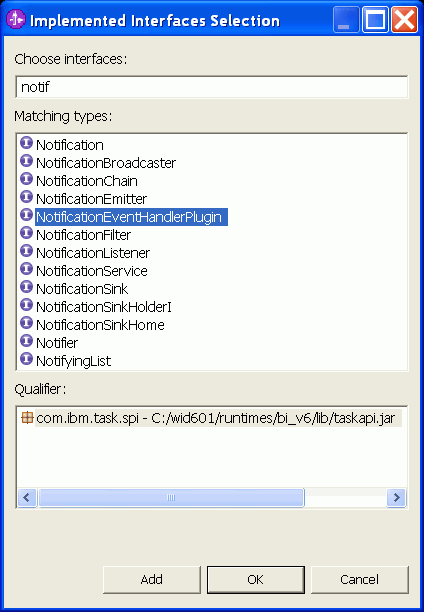Click the package icon beside com.ibm.task.spi
424x612 pixels.
pos(27,418)
